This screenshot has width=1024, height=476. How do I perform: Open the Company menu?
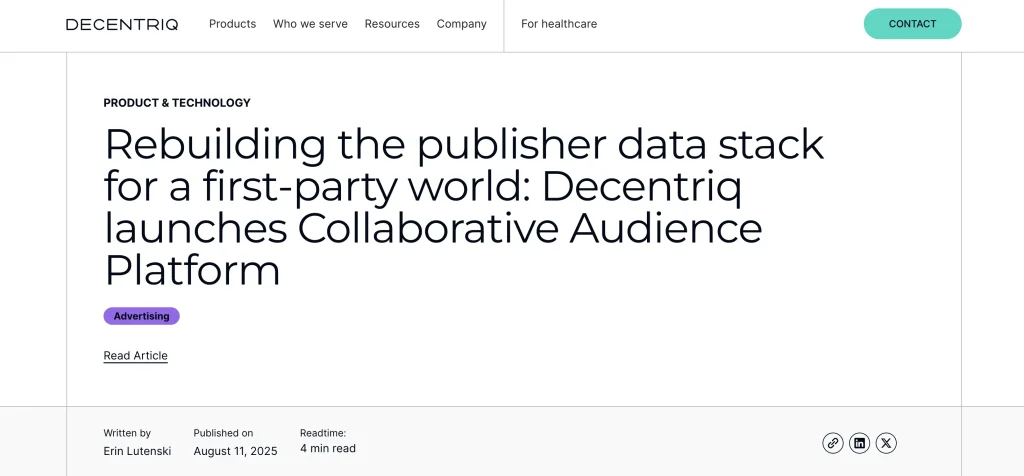click(462, 24)
